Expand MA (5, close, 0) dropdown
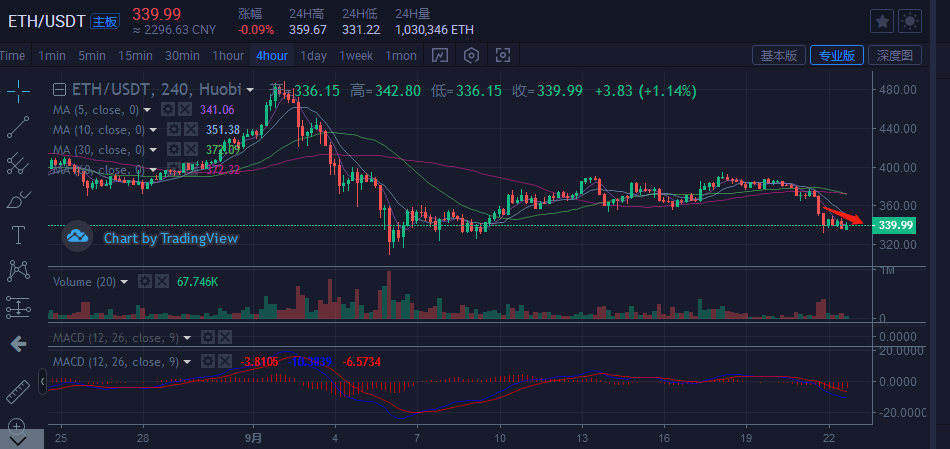 [x=147, y=110]
